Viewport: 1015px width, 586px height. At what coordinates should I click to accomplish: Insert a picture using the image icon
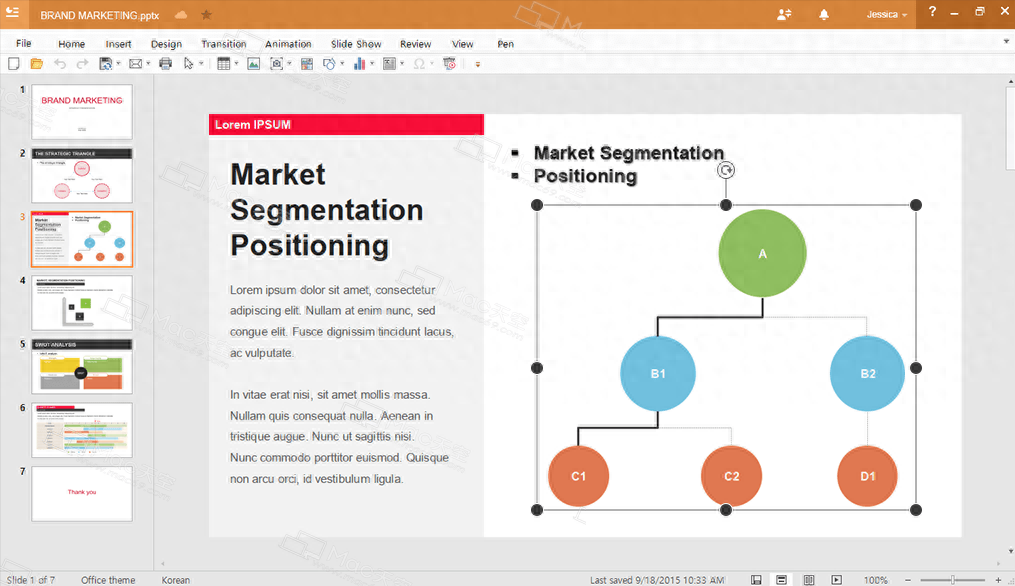pyautogui.click(x=253, y=64)
